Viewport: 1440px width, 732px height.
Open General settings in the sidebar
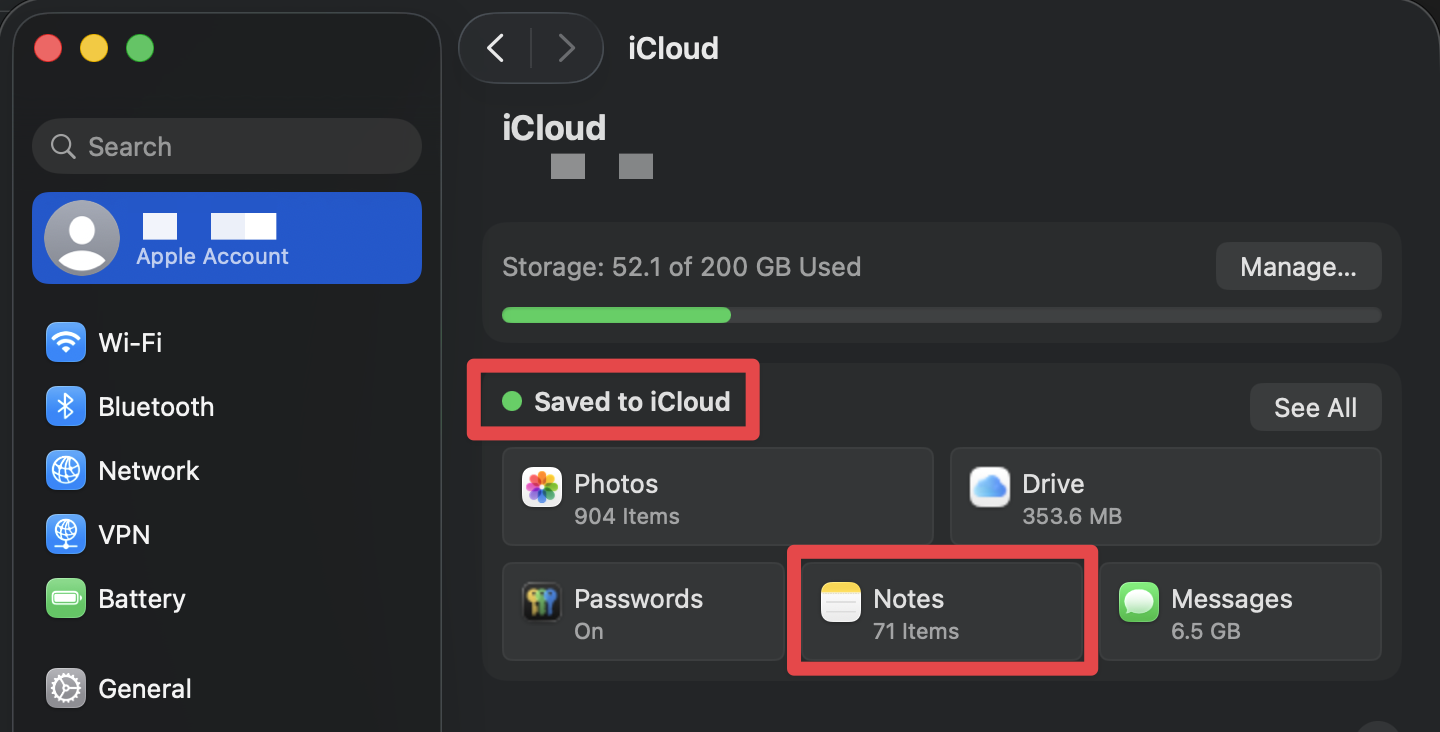coord(144,689)
